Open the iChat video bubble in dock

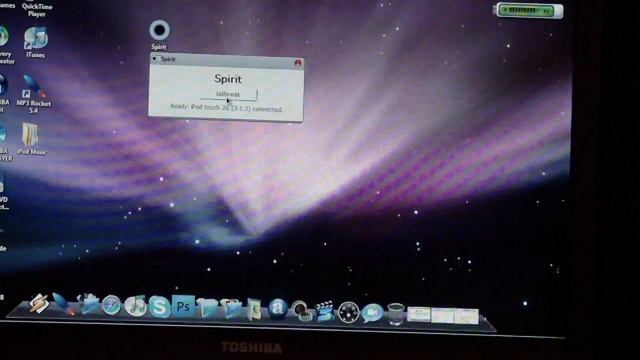(x=372, y=313)
